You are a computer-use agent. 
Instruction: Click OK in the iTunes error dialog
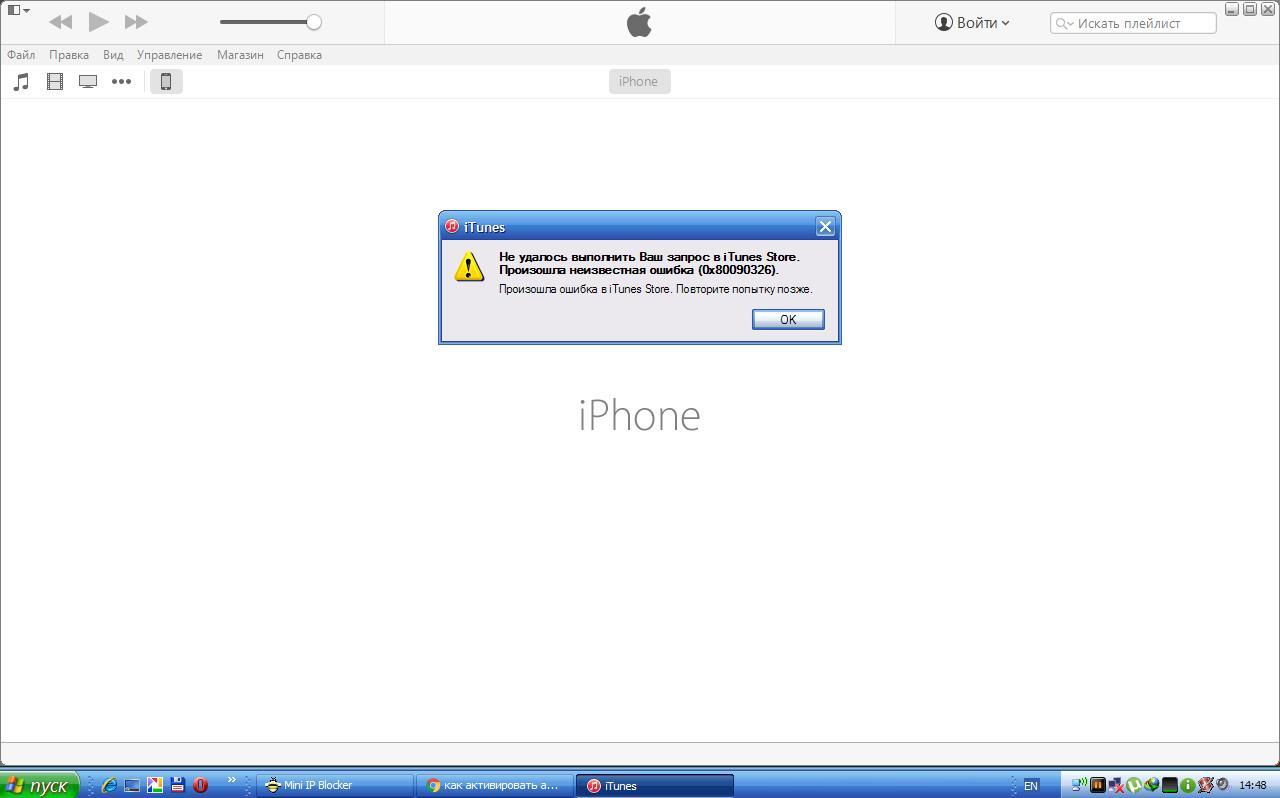[x=788, y=319]
